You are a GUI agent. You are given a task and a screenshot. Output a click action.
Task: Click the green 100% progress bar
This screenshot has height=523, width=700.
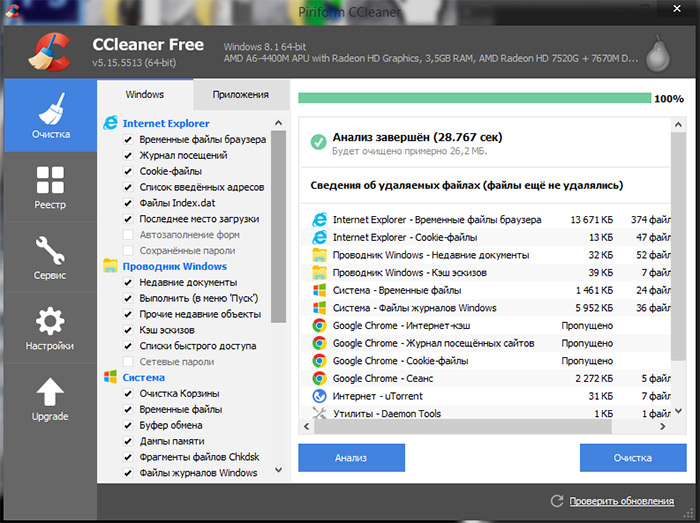[x=475, y=98]
